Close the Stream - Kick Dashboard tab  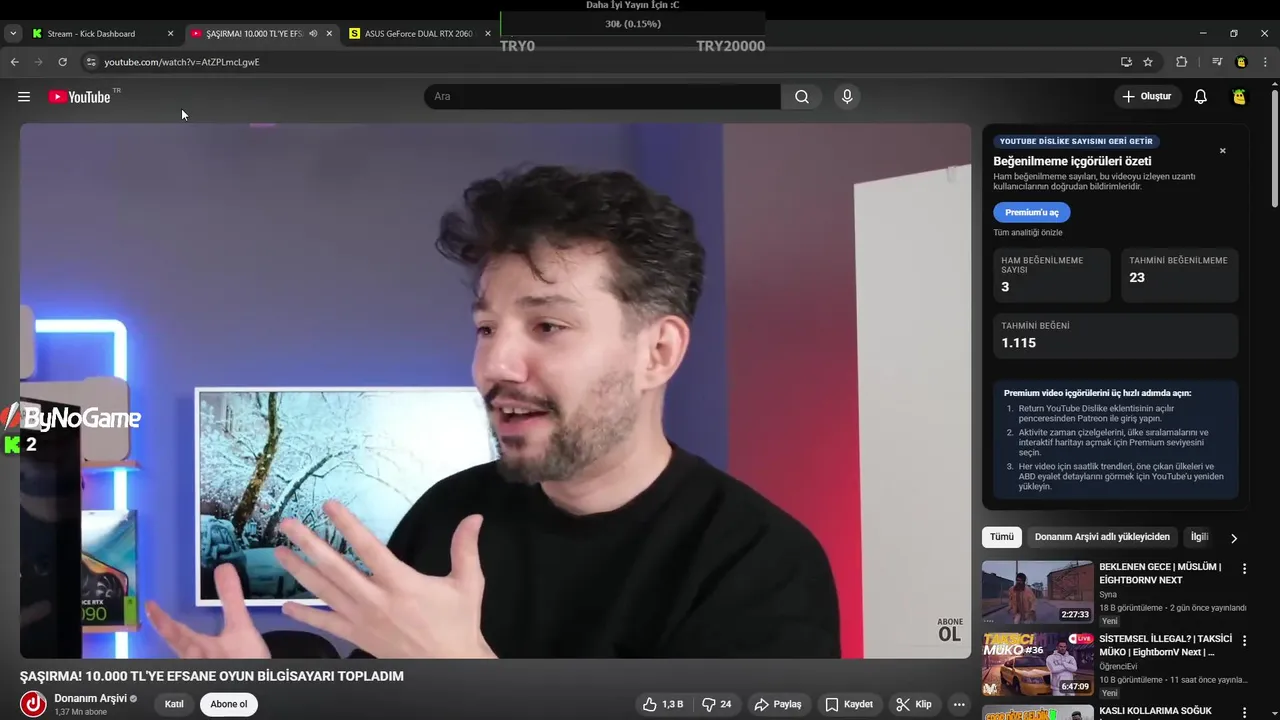point(170,34)
